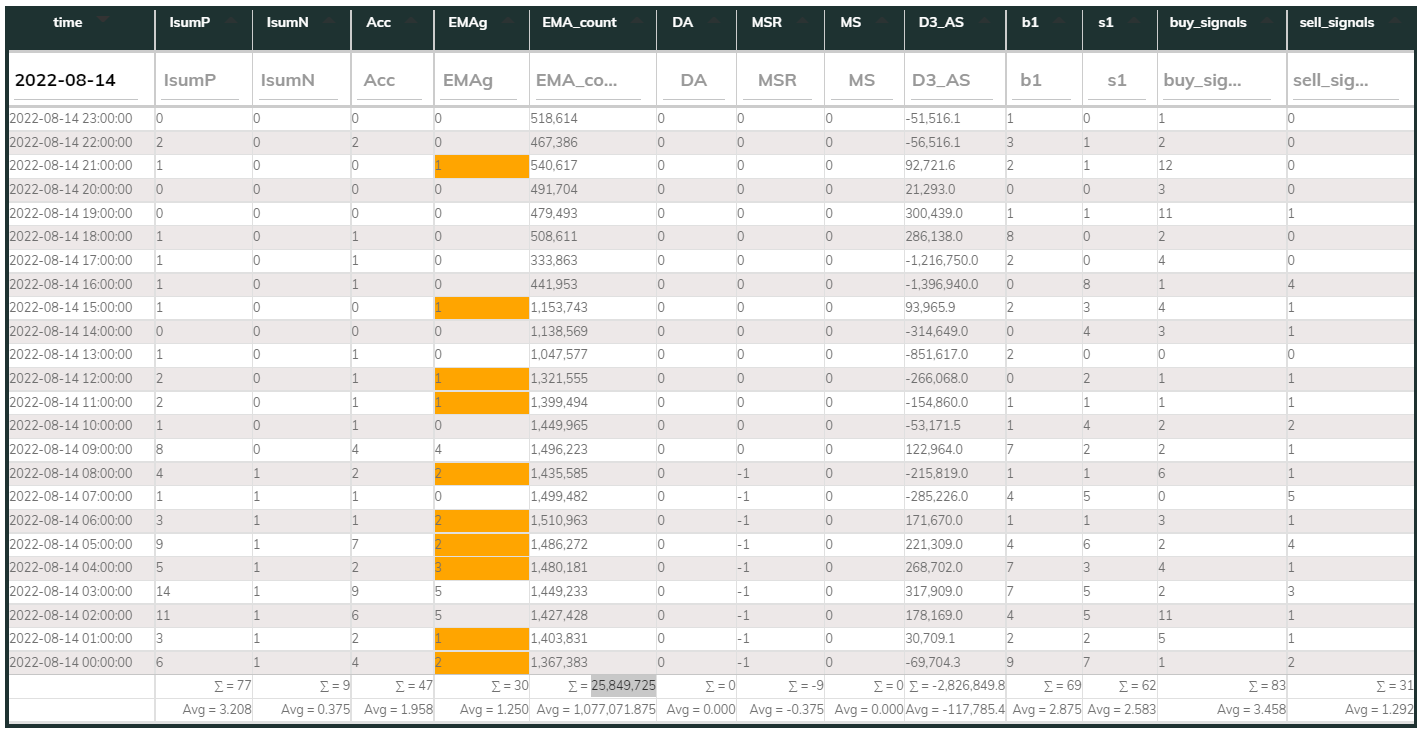Select the time cell 2022-08-14 23:00:00
Image resolution: width=1422 pixels, height=733 pixels.
pos(80,118)
